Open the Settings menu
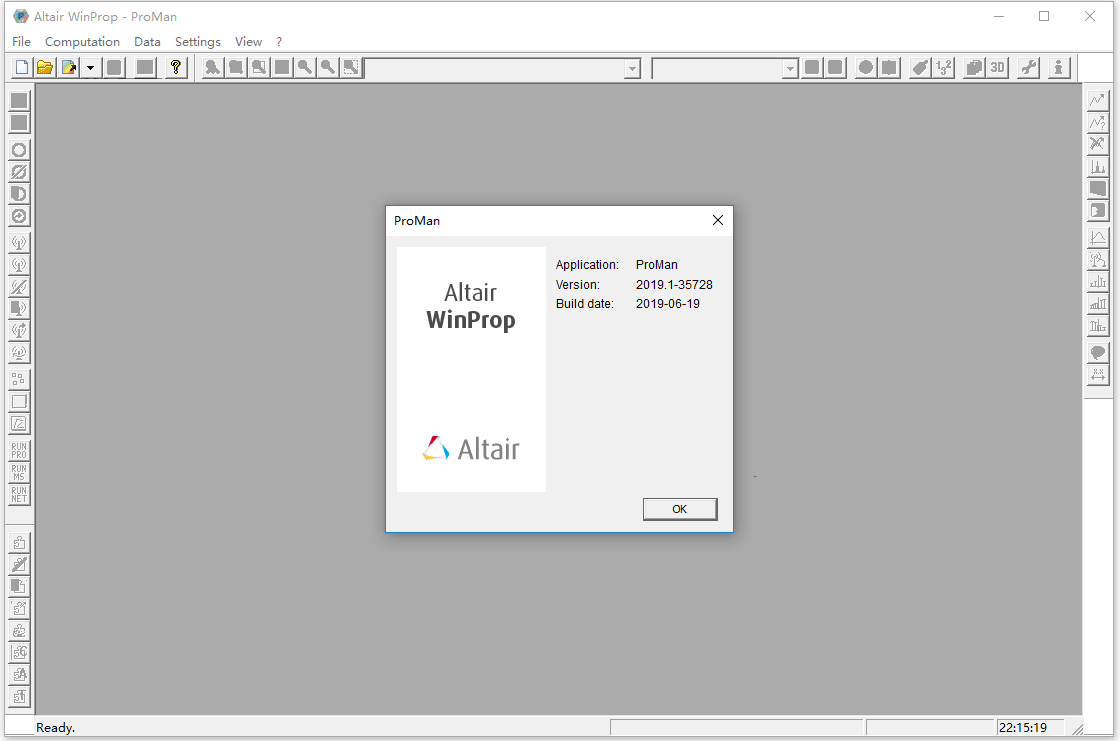This screenshot has width=1120, height=741. (198, 41)
